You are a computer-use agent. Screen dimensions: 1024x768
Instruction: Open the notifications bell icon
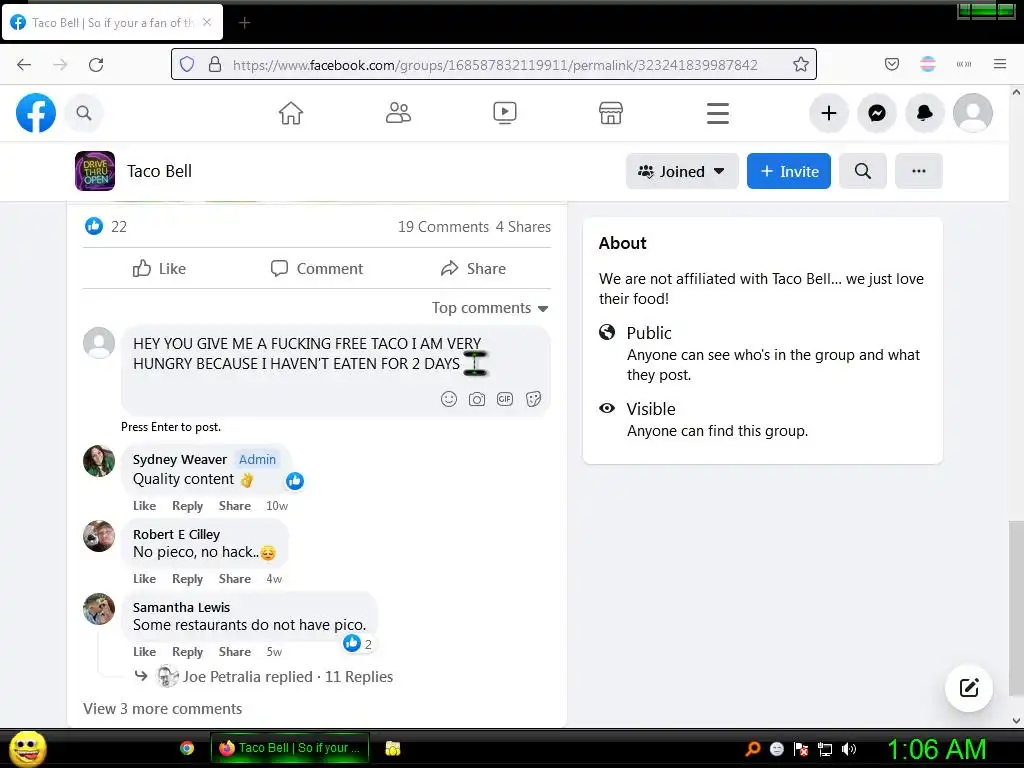925,113
